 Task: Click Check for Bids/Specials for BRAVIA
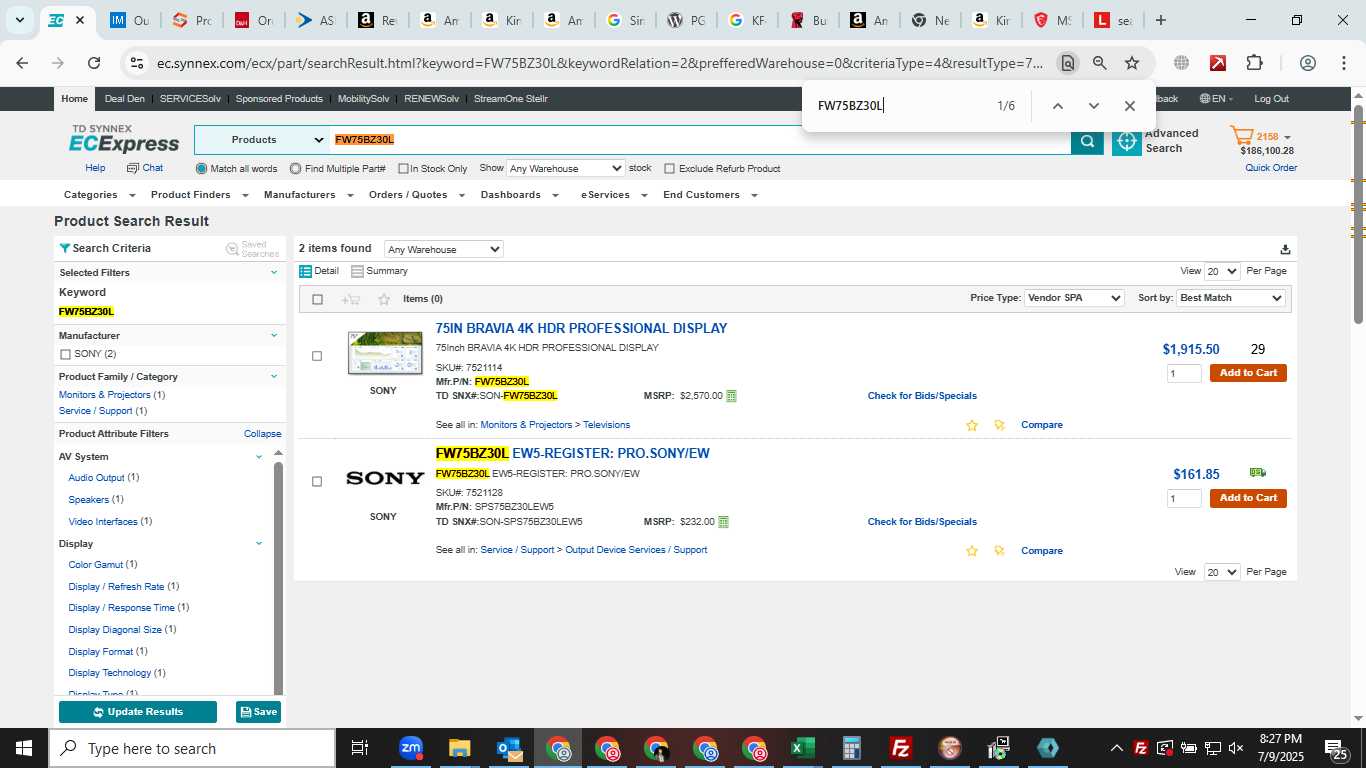coord(922,396)
